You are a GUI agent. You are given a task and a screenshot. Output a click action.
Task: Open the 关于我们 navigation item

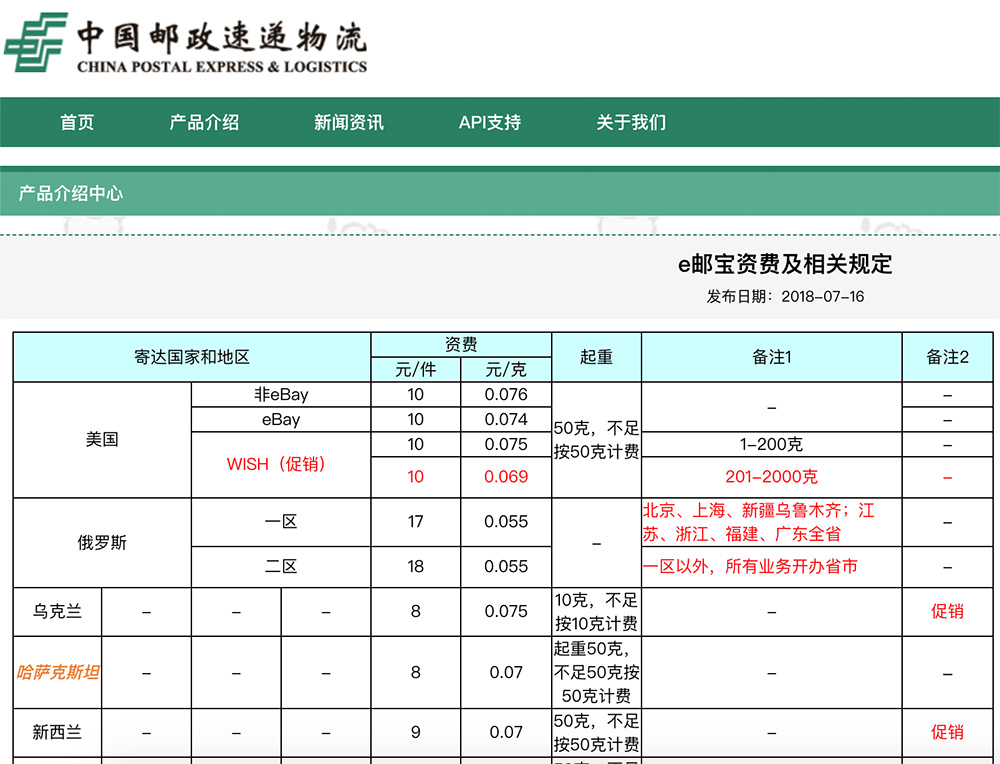tap(631, 122)
